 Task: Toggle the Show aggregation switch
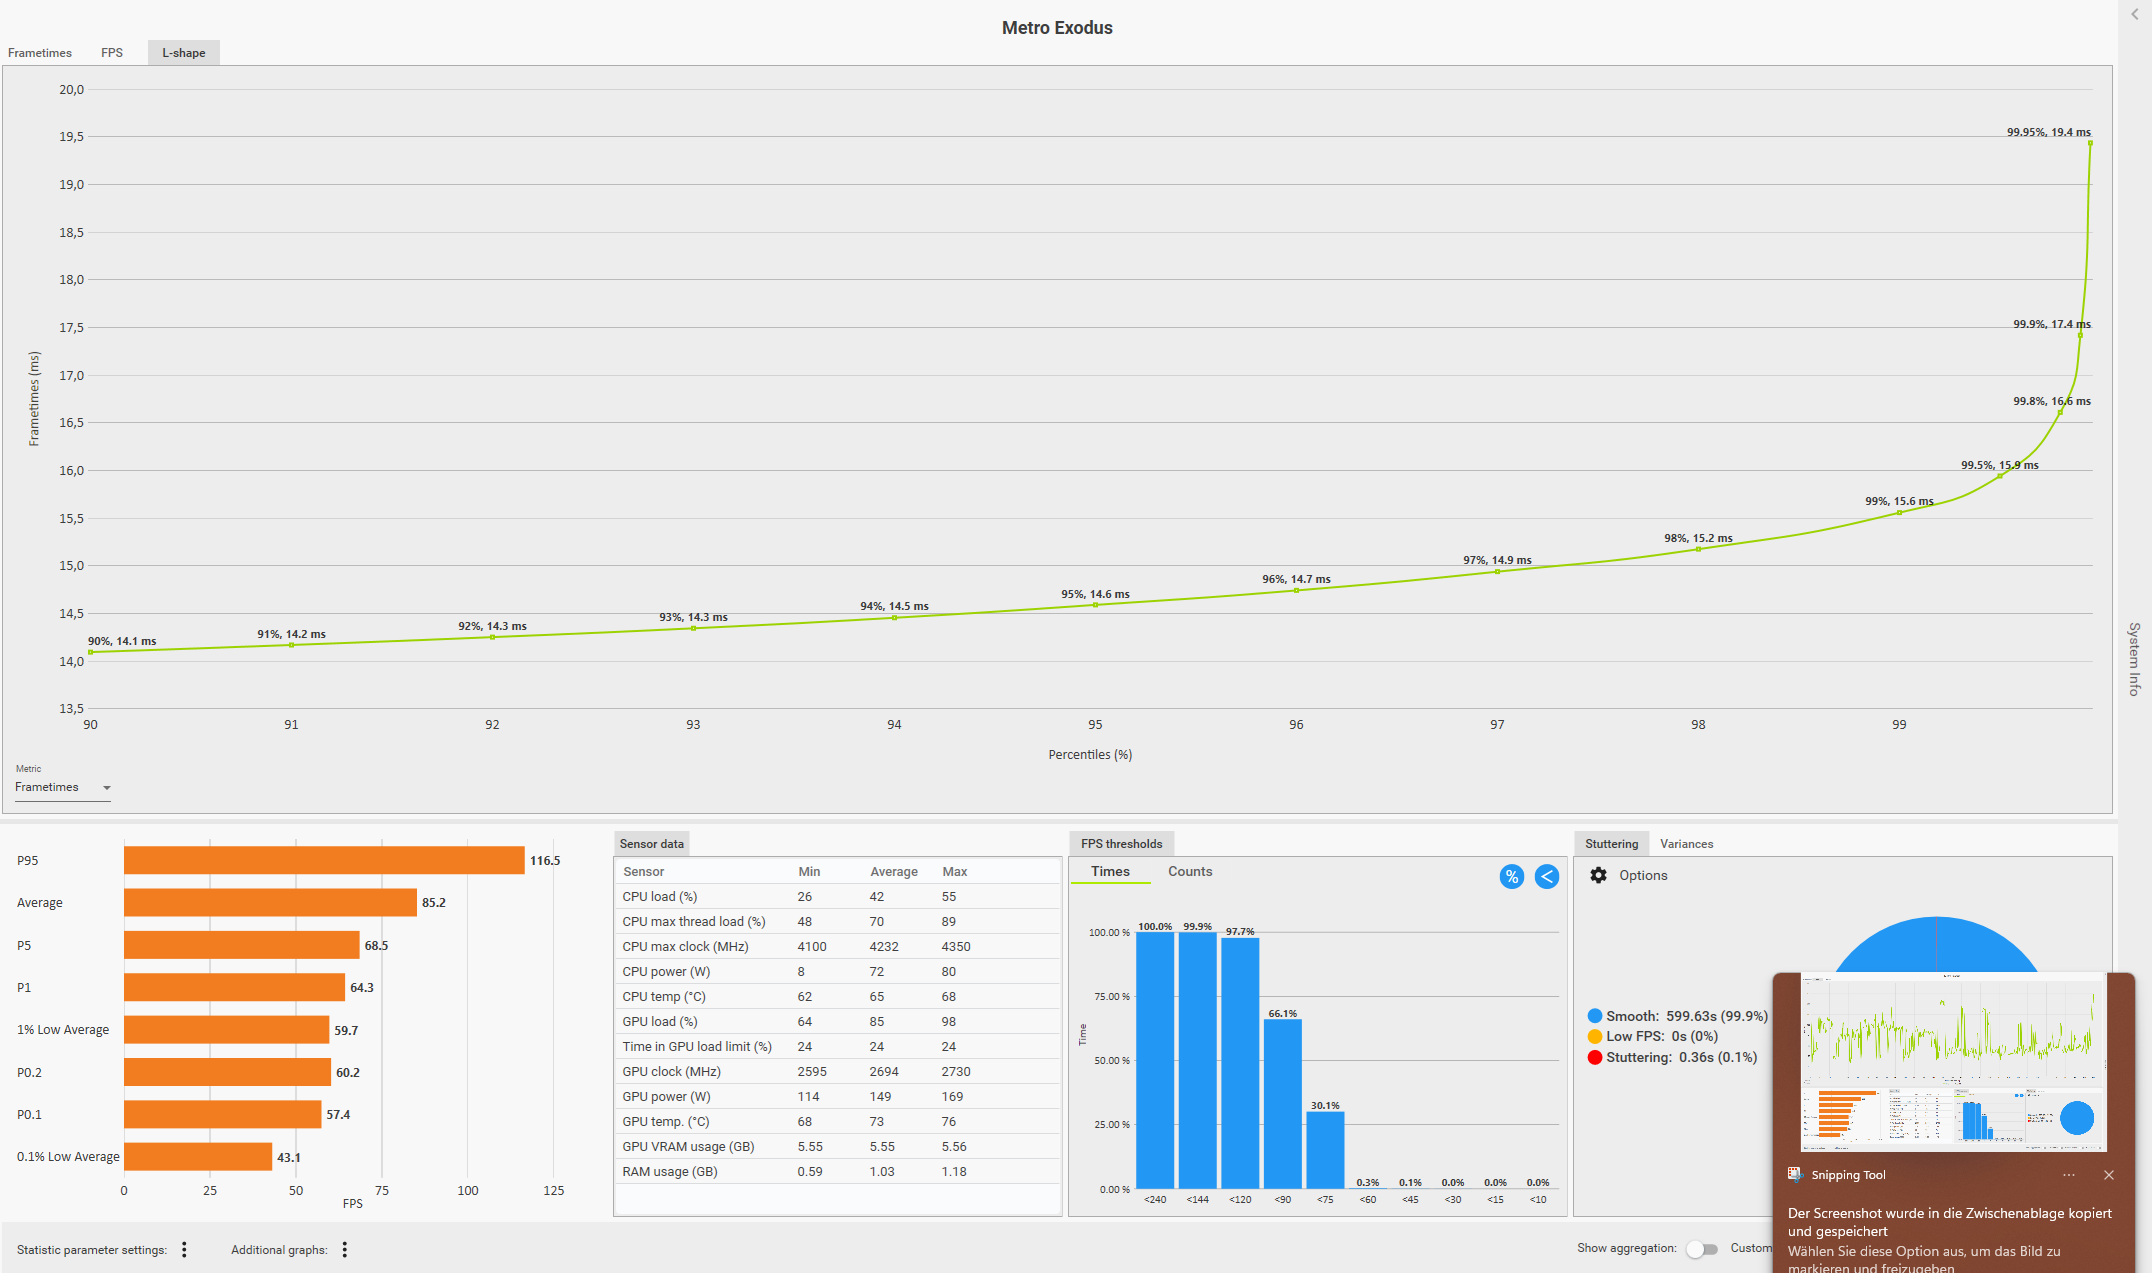coord(1701,1249)
